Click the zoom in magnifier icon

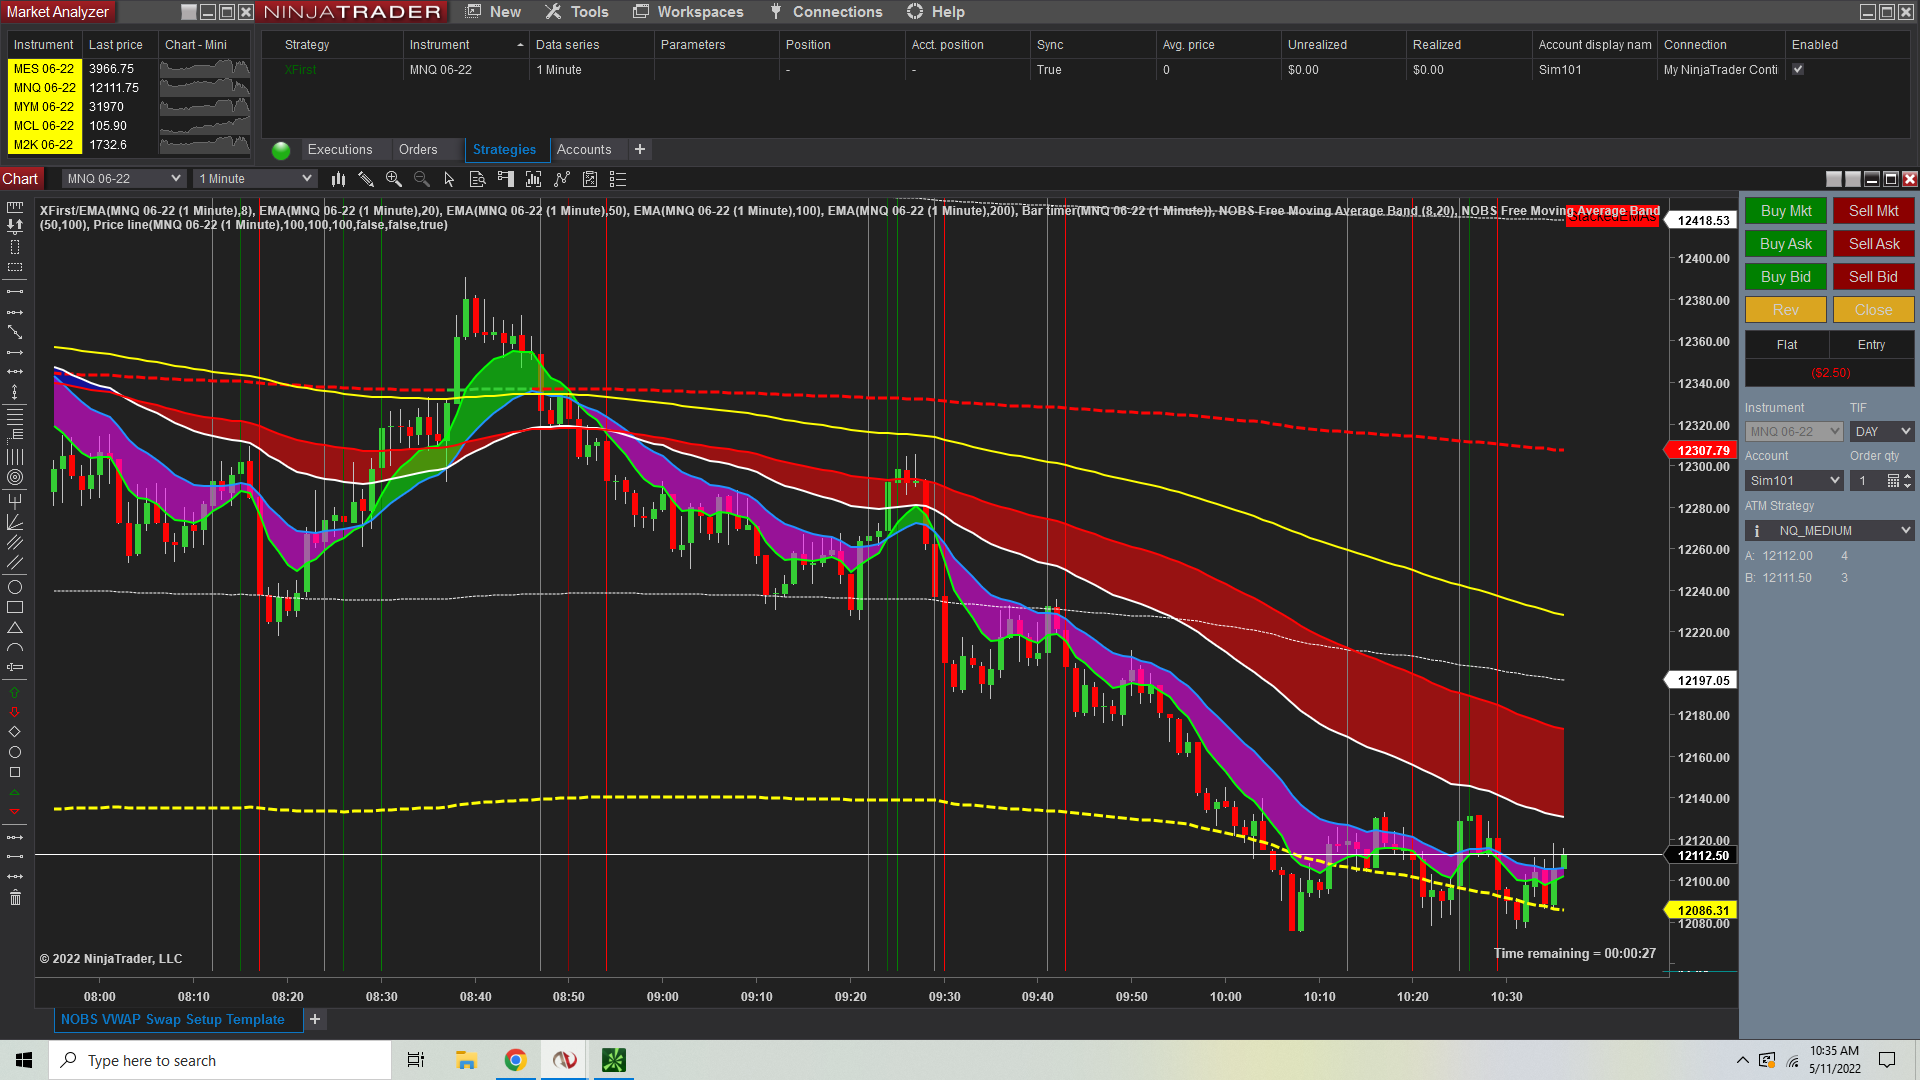click(x=394, y=179)
